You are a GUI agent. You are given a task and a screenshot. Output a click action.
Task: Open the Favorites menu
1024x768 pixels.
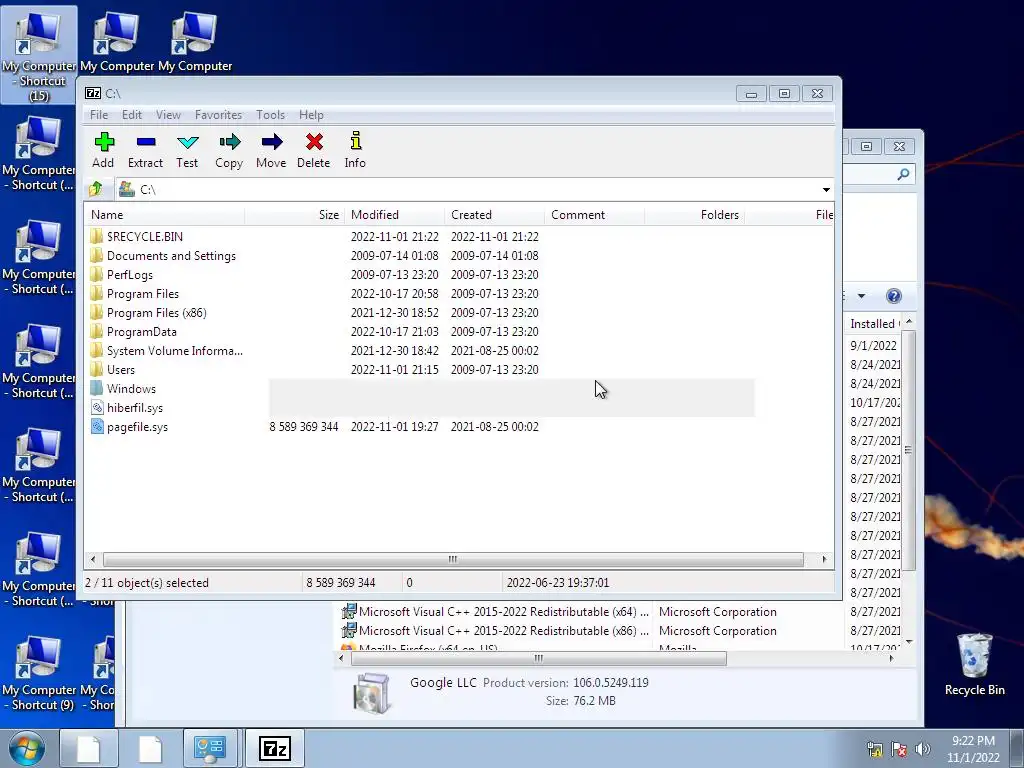(218, 115)
